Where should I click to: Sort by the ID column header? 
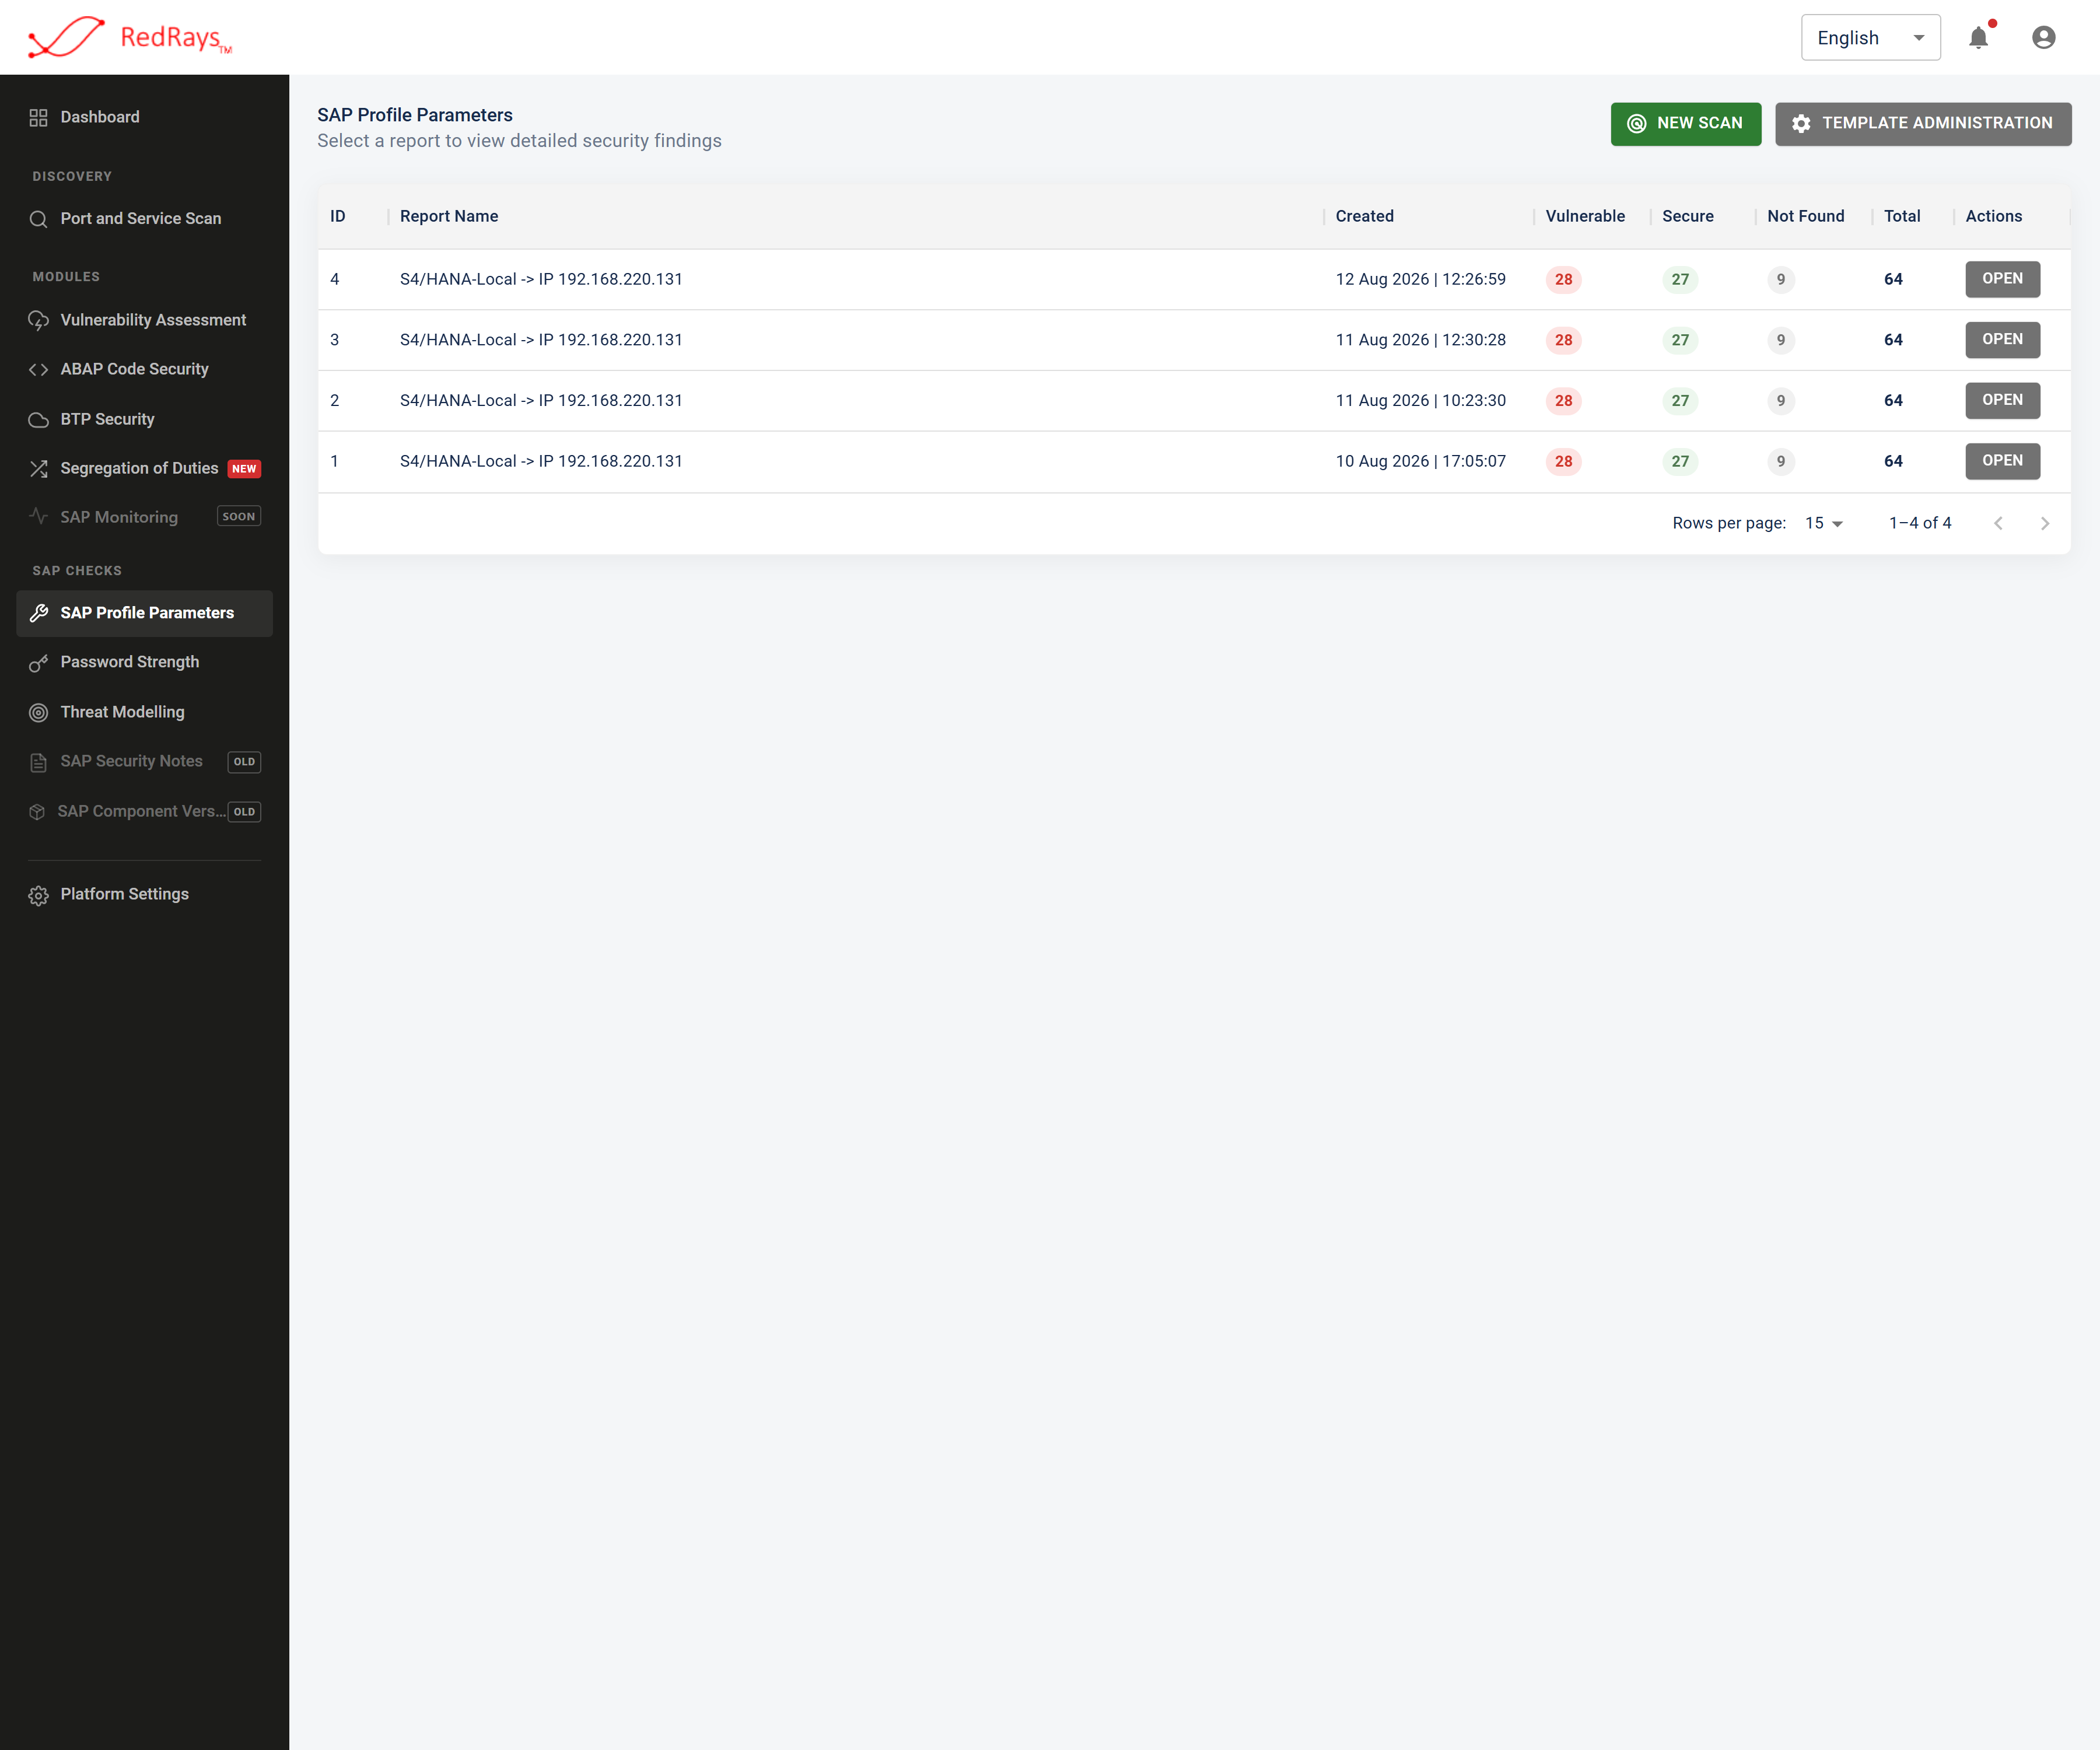click(338, 216)
